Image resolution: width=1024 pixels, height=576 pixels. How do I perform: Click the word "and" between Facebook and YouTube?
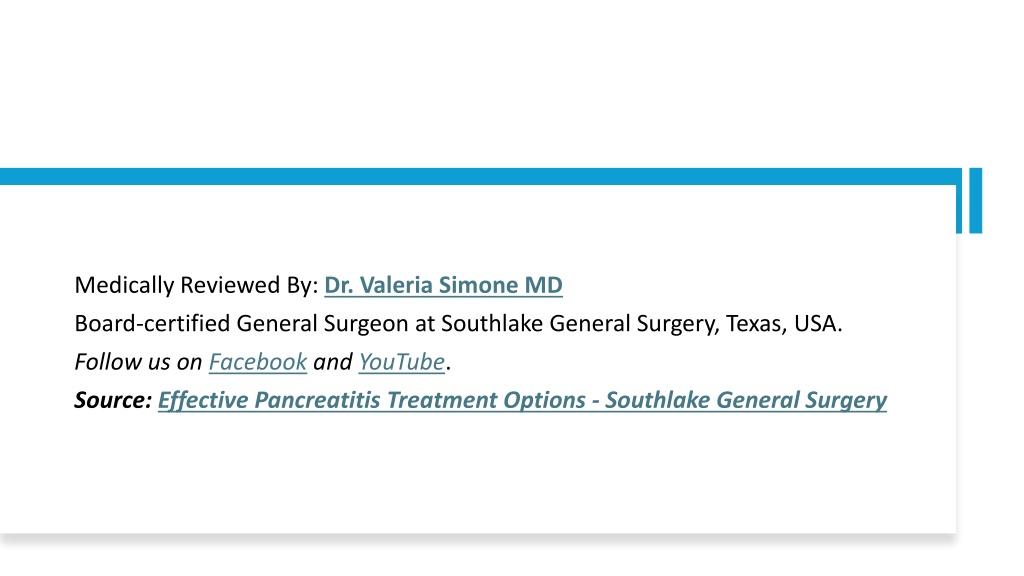(x=332, y=362)
